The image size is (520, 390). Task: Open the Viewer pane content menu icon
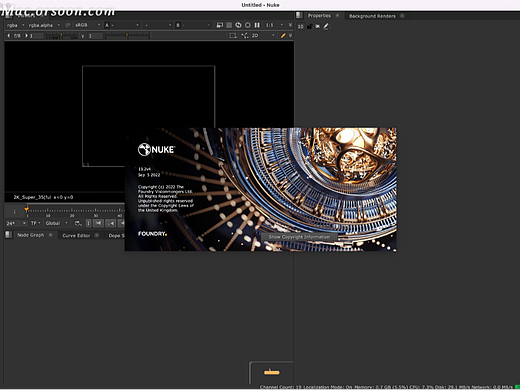9,15
